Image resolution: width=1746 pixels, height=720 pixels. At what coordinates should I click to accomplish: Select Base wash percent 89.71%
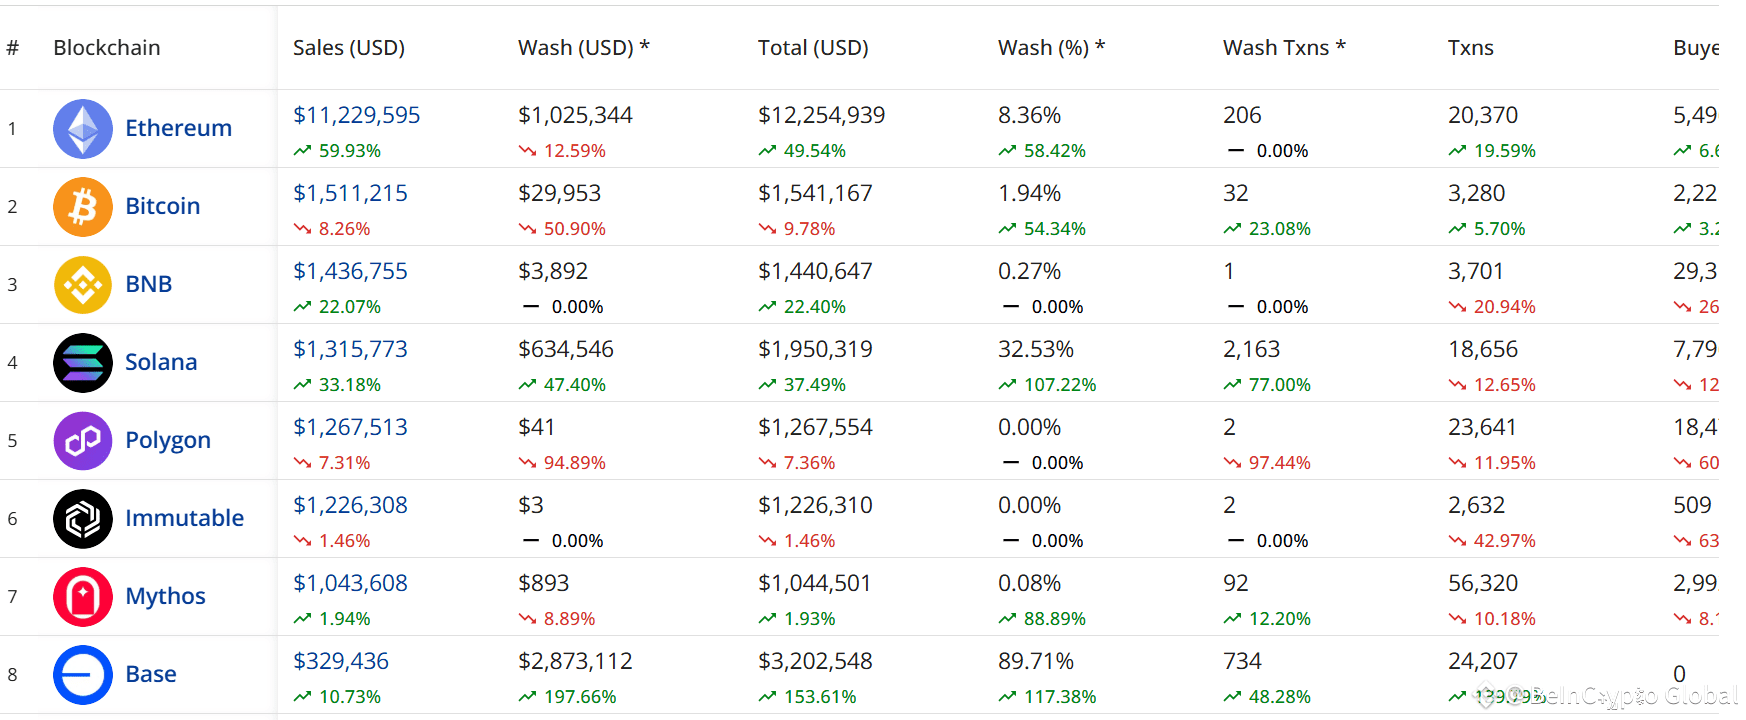pos(1036,661)
